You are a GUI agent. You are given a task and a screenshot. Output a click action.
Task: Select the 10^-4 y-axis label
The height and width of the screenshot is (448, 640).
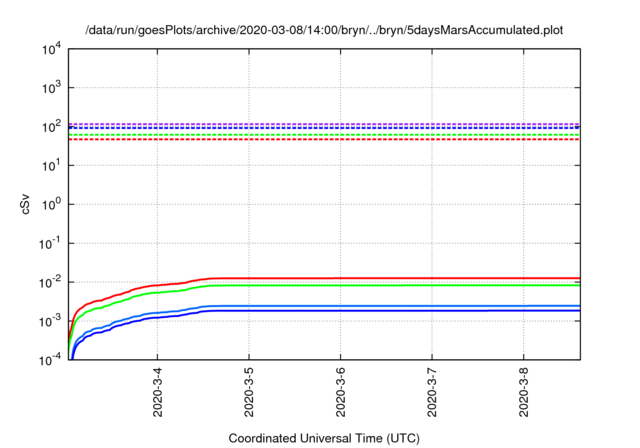click(x=50, y=360)
